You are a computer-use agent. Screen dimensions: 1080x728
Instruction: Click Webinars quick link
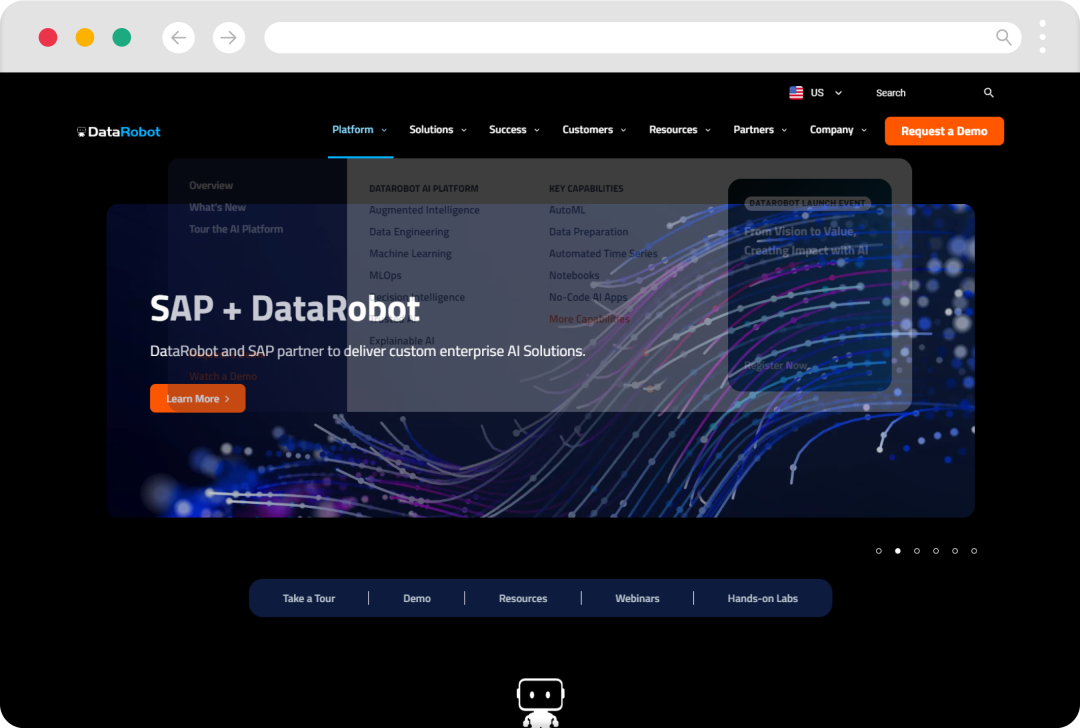(x=637, y=599)
